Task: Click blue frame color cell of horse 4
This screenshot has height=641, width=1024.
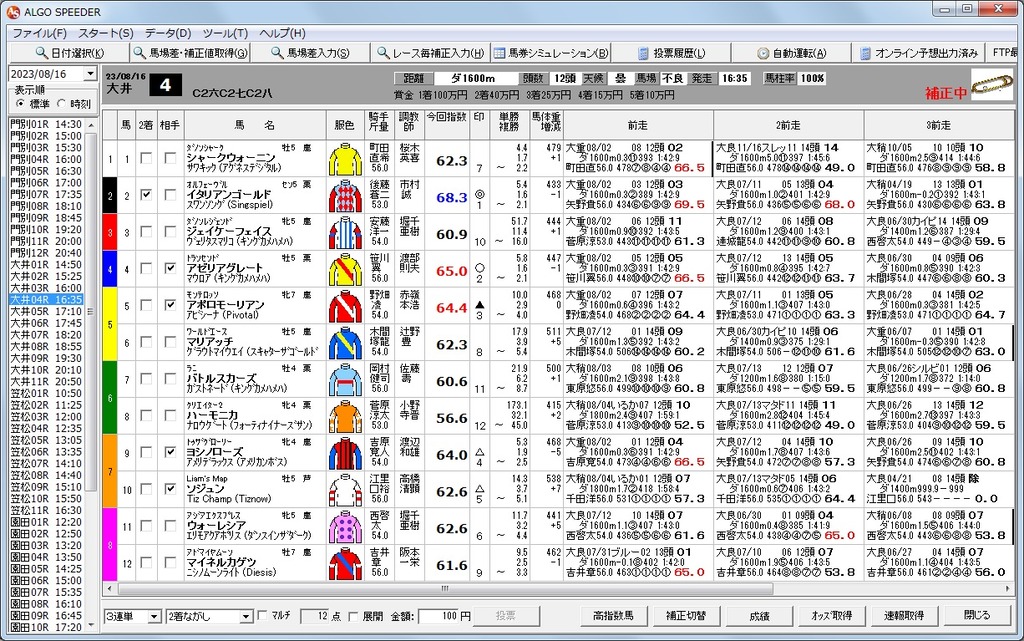Action: [110, 269]
